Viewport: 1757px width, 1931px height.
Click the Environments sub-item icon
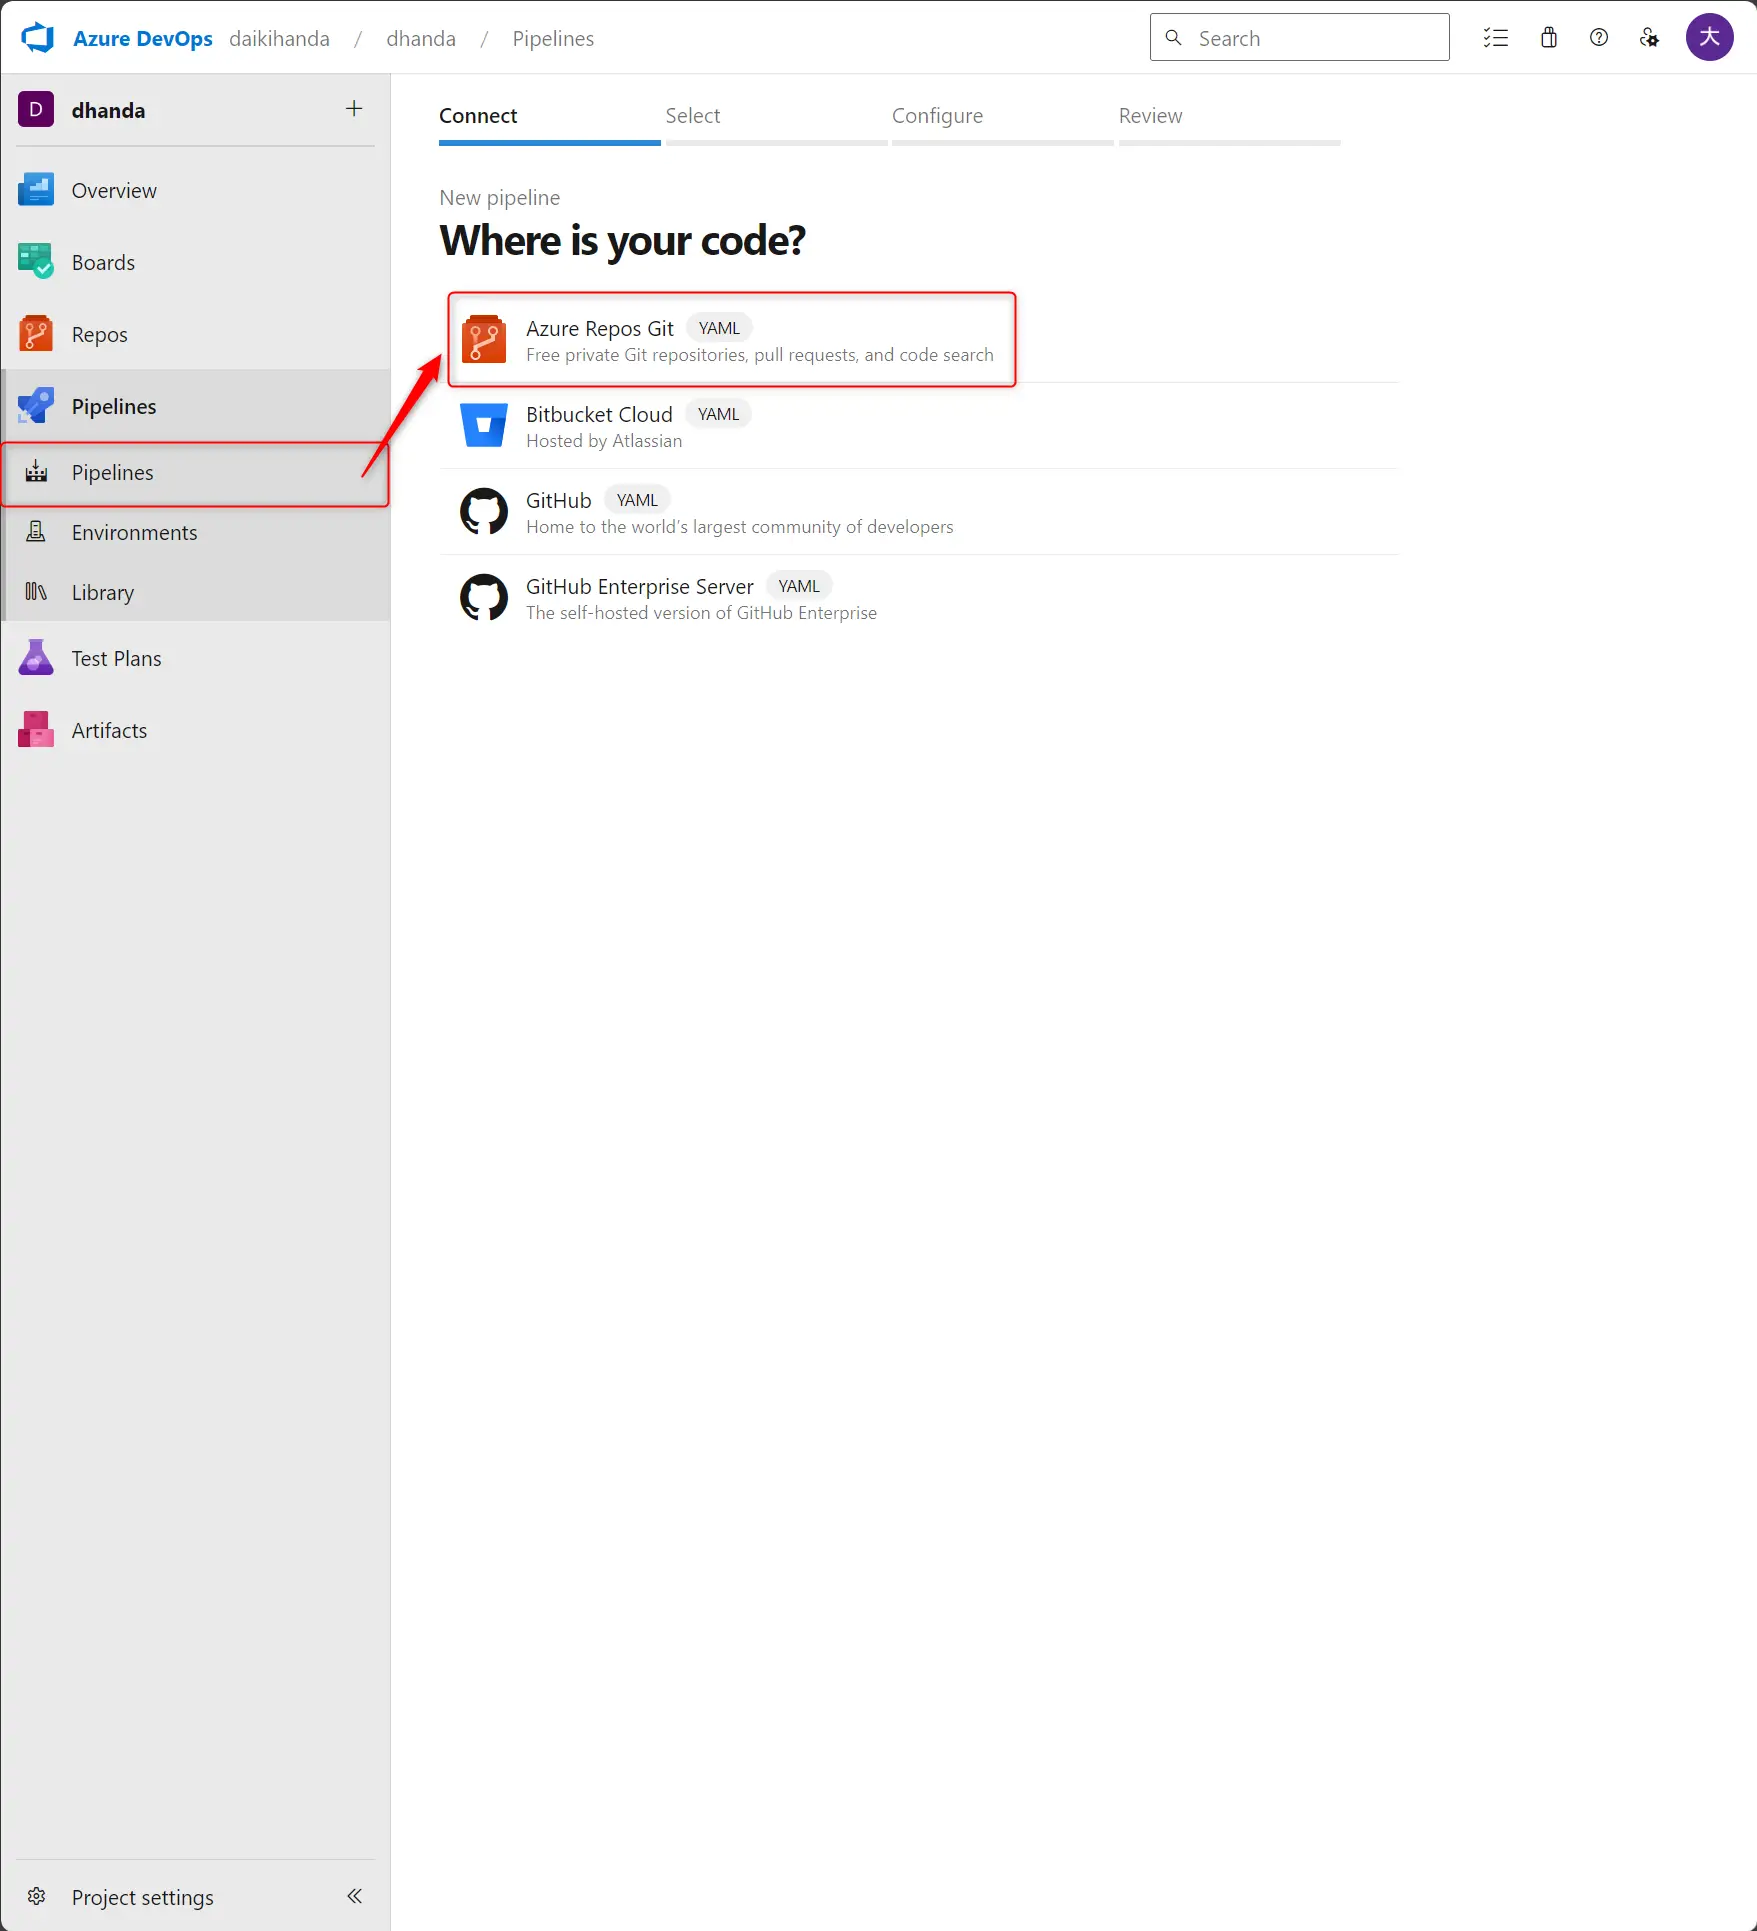(x=36, y=532)
